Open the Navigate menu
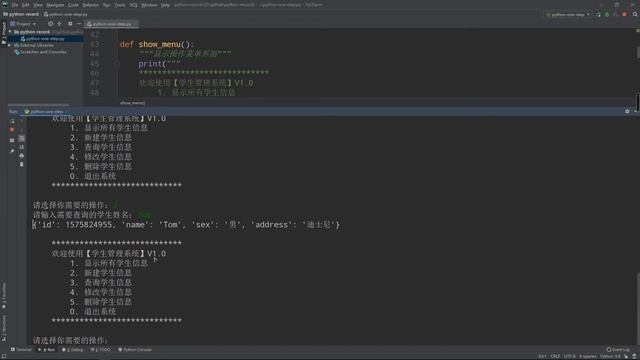 click(55, 5)
